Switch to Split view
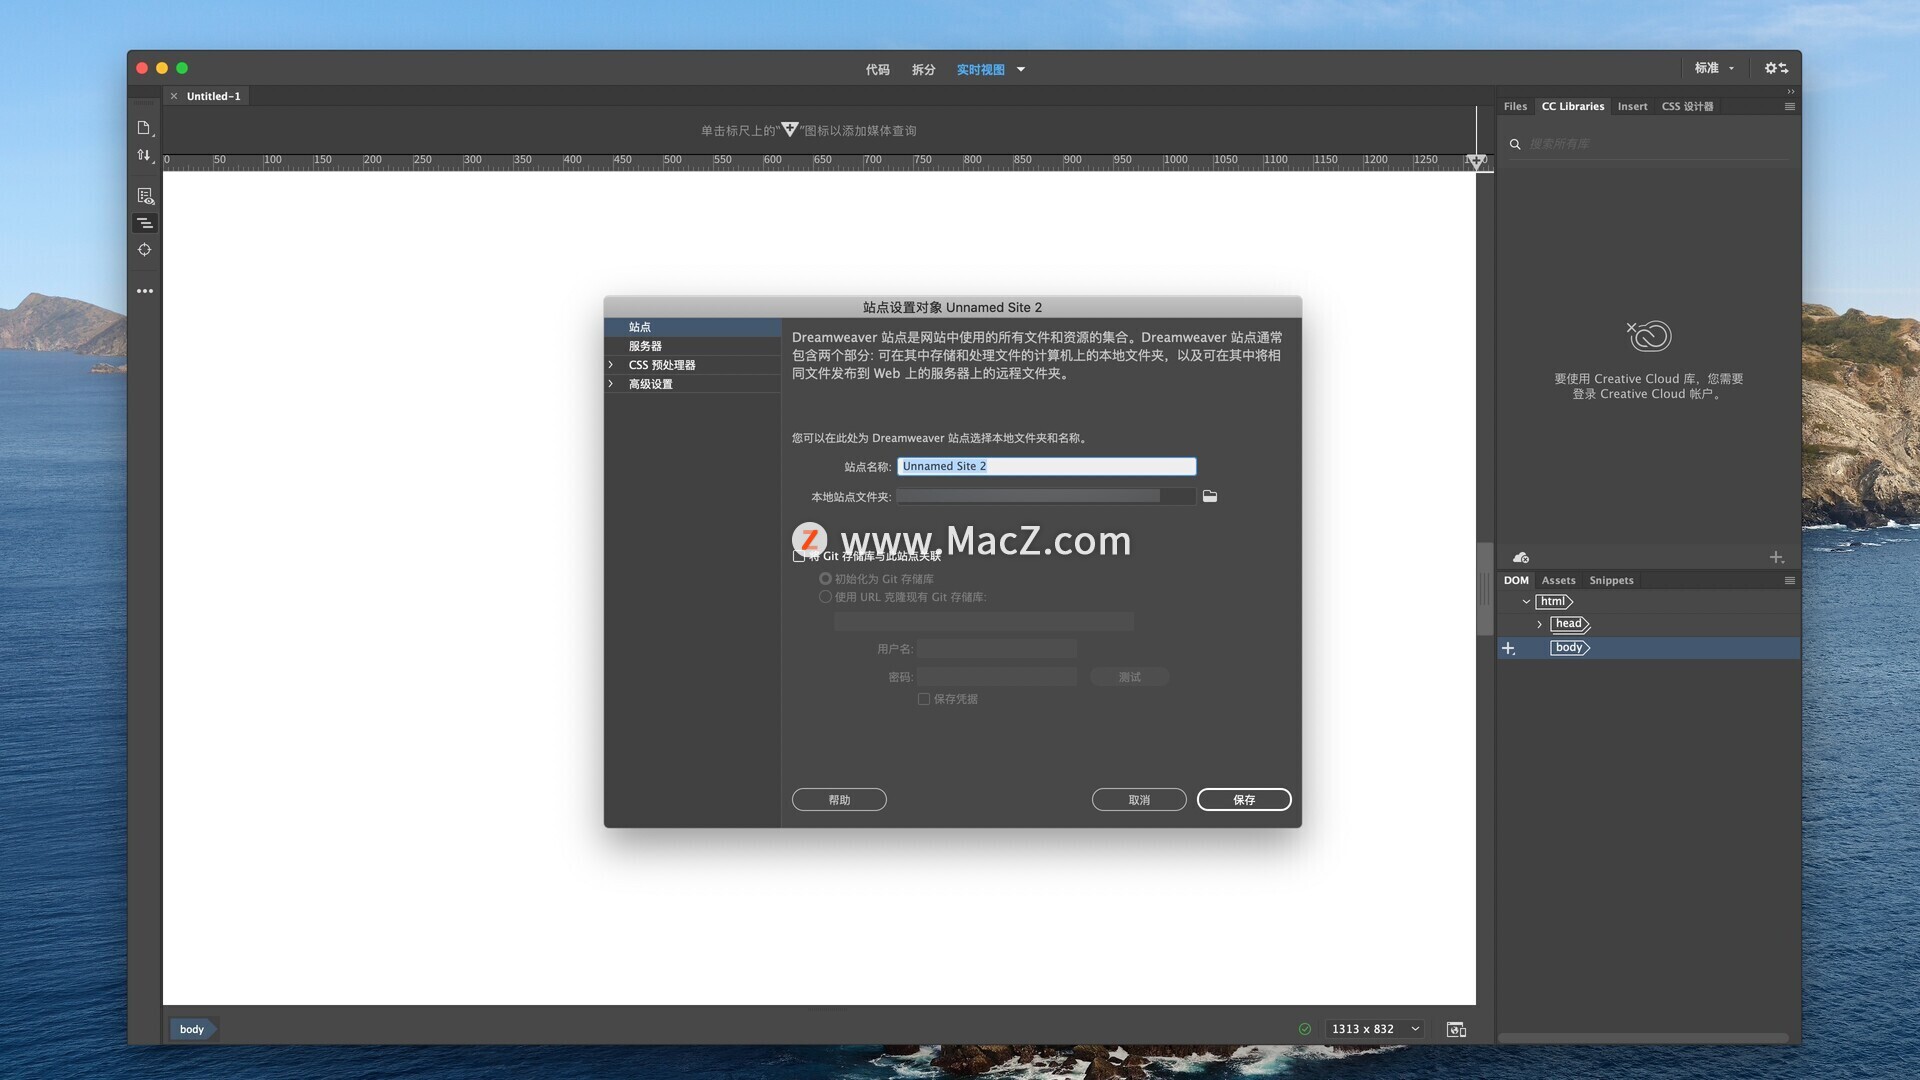The image size is (1920, 1080). (x=923, y=69)
